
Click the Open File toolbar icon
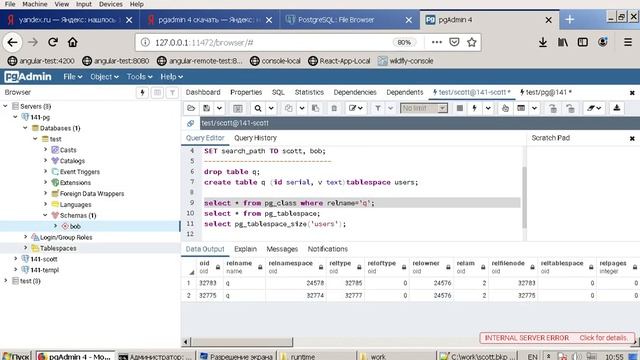click(x=191, y=108)
